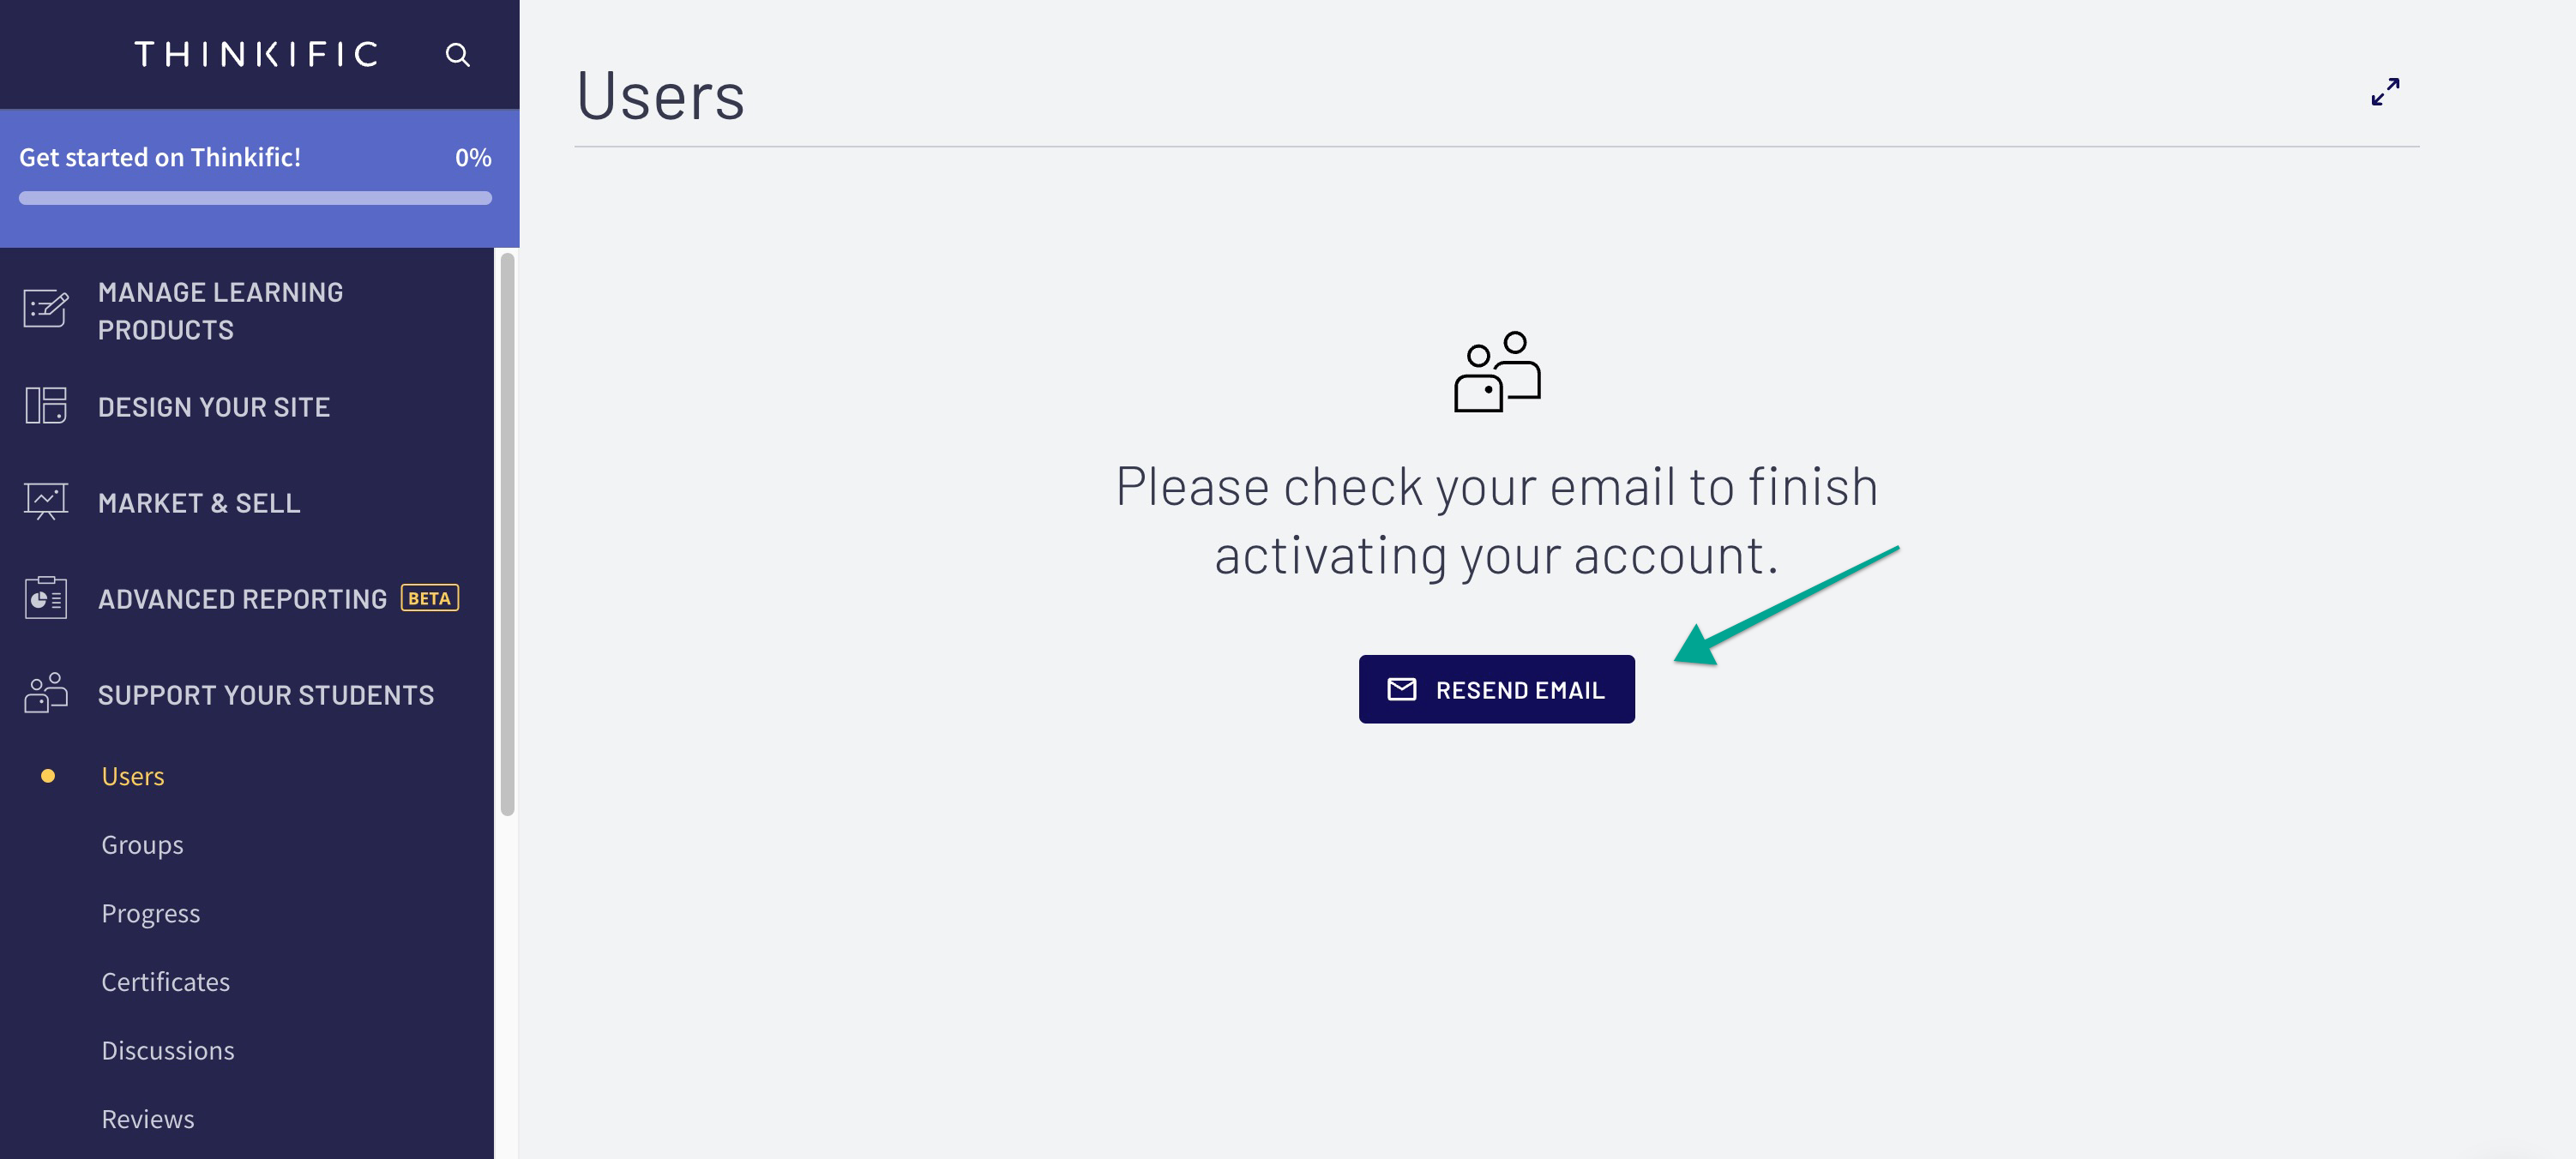Click the Resend Email button
2576x1159 pixels.
pos(1496,689)
